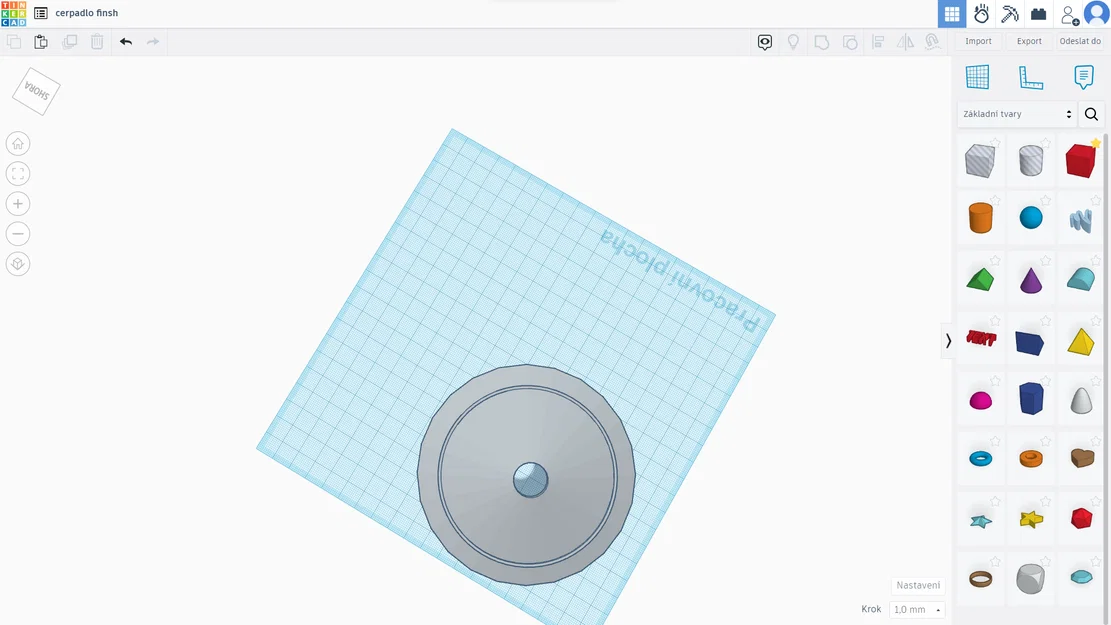Select the scribble shape
Viewport: 1111px width, 625px height.
(x=1081, y=220)
